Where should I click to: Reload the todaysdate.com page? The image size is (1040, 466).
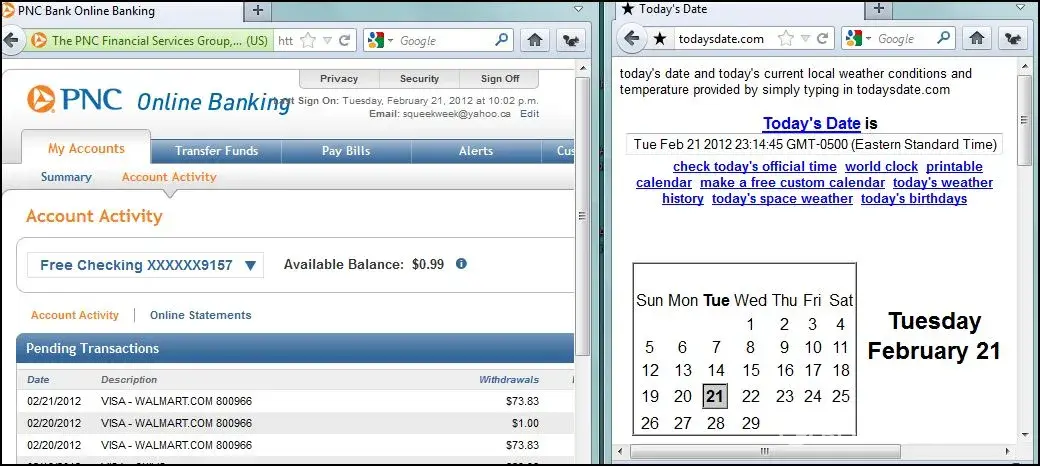point(822,38)
